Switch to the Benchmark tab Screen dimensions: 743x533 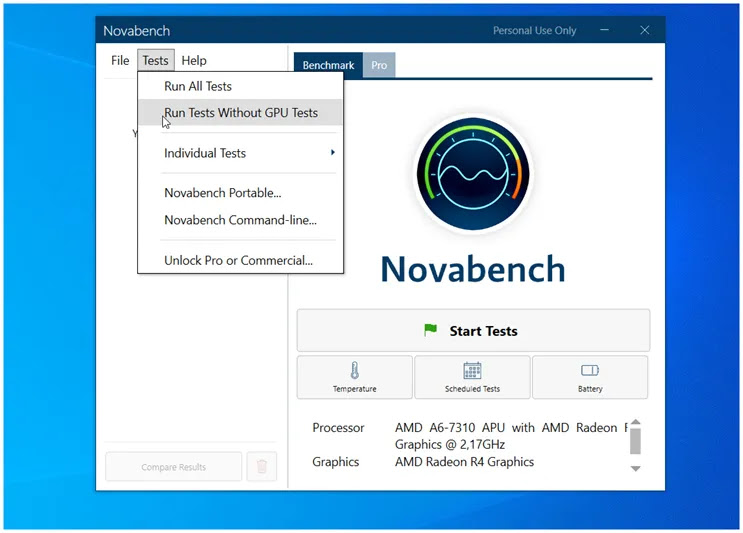(x=328, y=65)
